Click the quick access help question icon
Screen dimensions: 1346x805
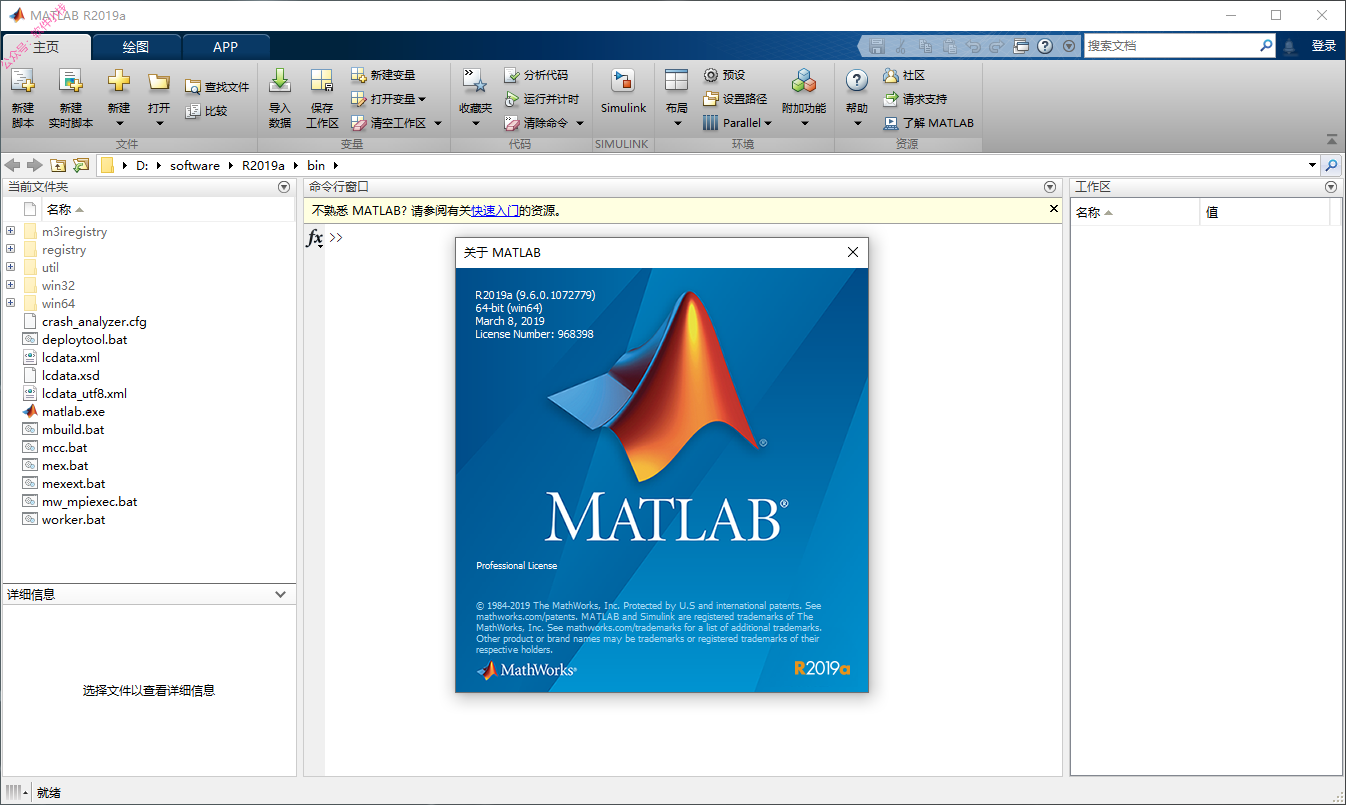point(1045,46)
